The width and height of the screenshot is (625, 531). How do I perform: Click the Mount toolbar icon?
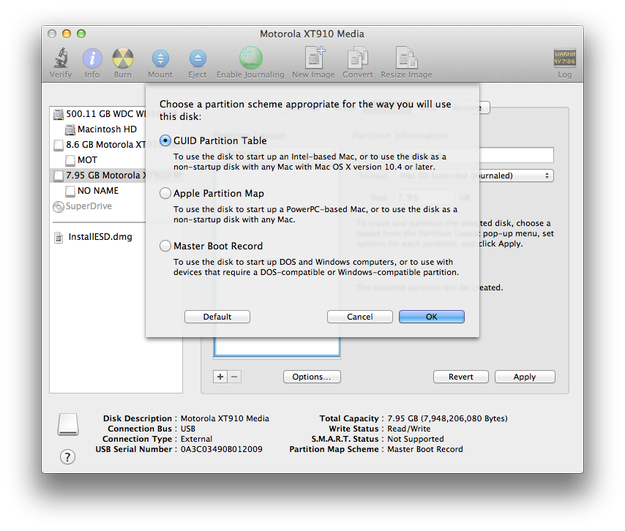160,59
